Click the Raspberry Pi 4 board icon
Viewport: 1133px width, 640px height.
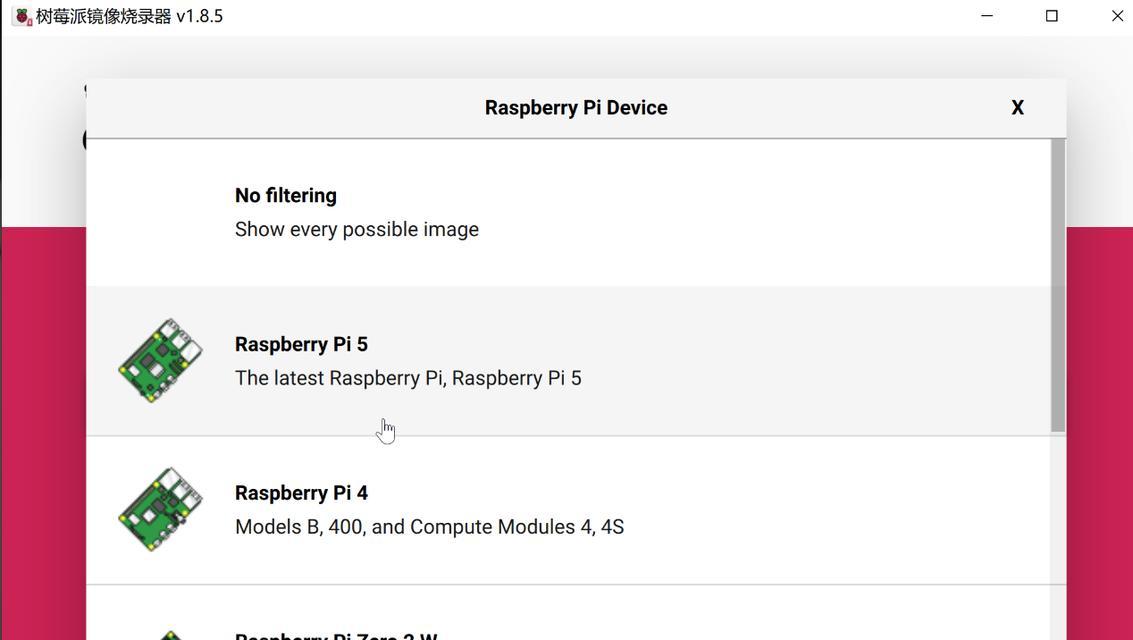160,509
